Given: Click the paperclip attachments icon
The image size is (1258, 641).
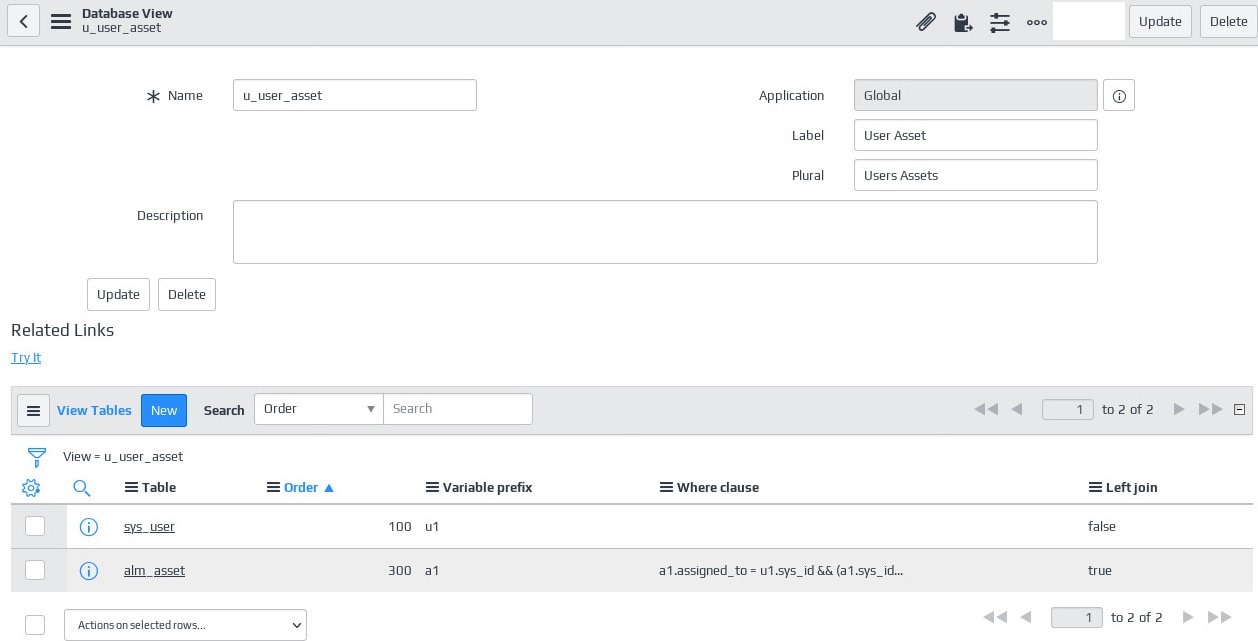Looking at the screenshot, I should pos(926,21).
